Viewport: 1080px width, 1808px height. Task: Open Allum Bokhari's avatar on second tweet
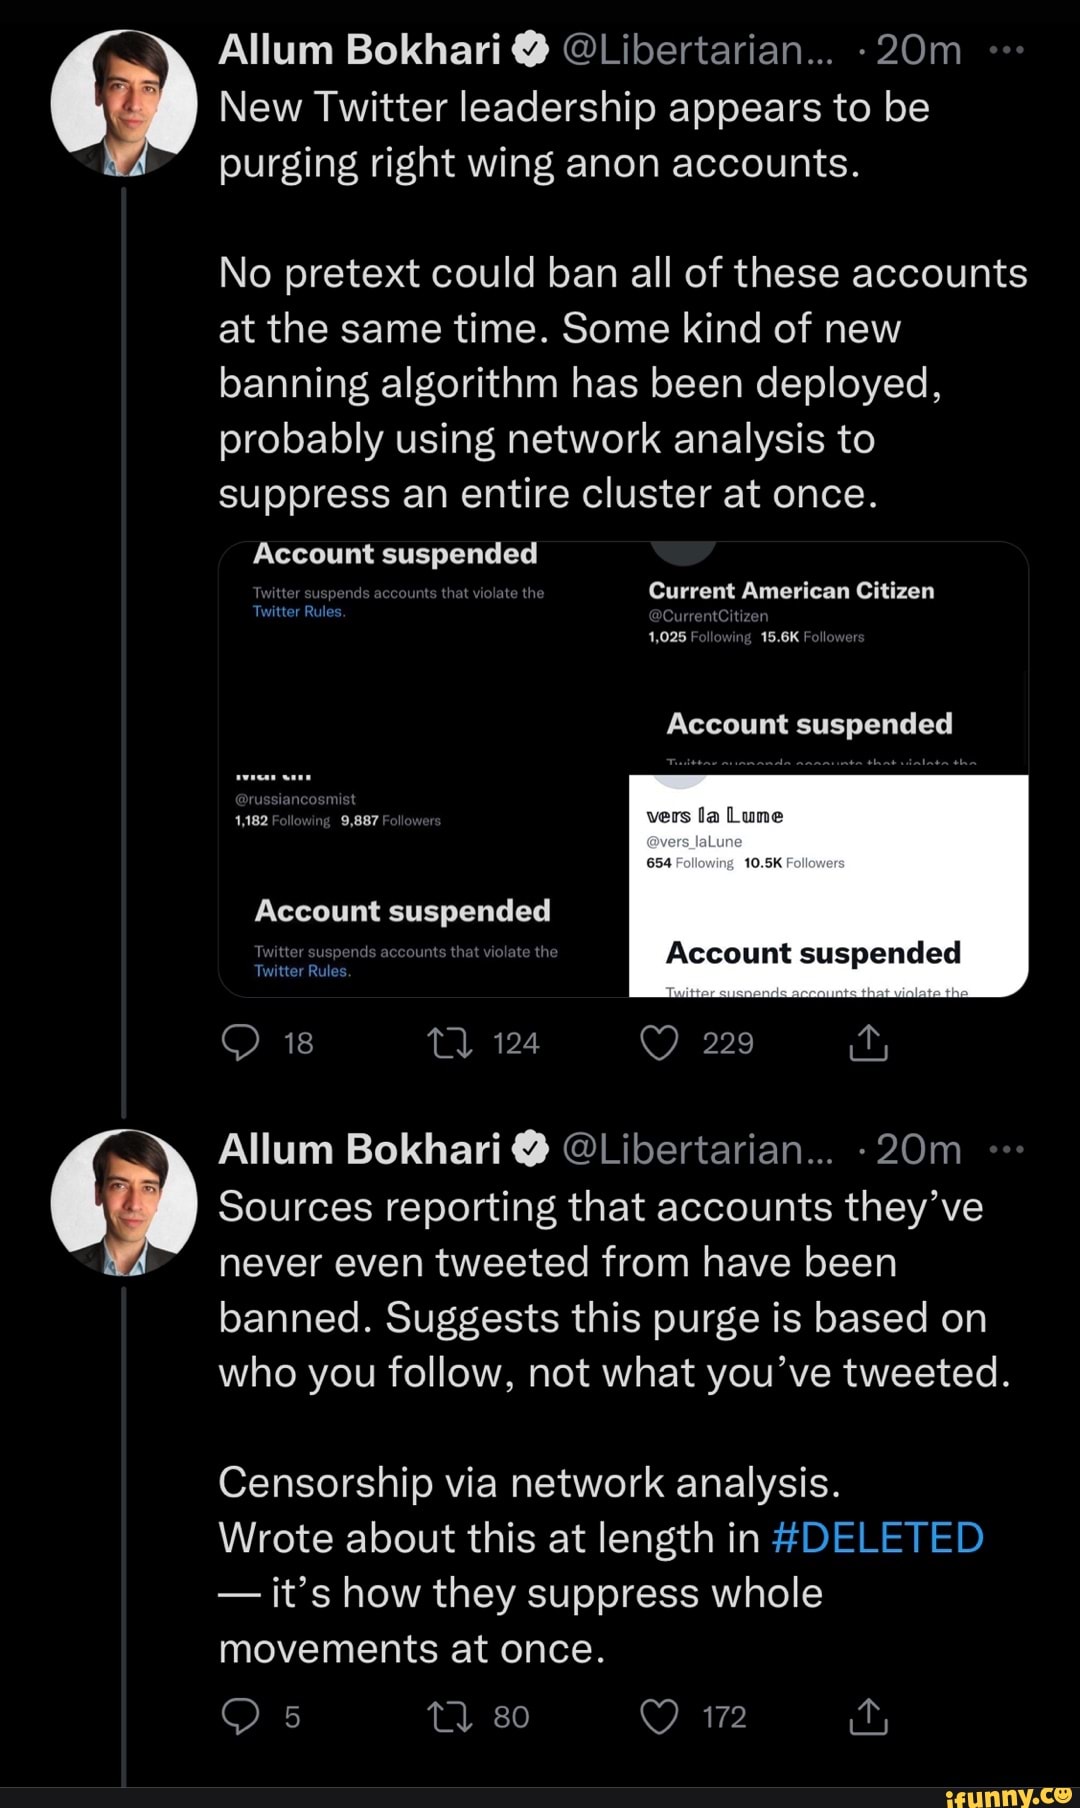click(x=124, y=1203)
